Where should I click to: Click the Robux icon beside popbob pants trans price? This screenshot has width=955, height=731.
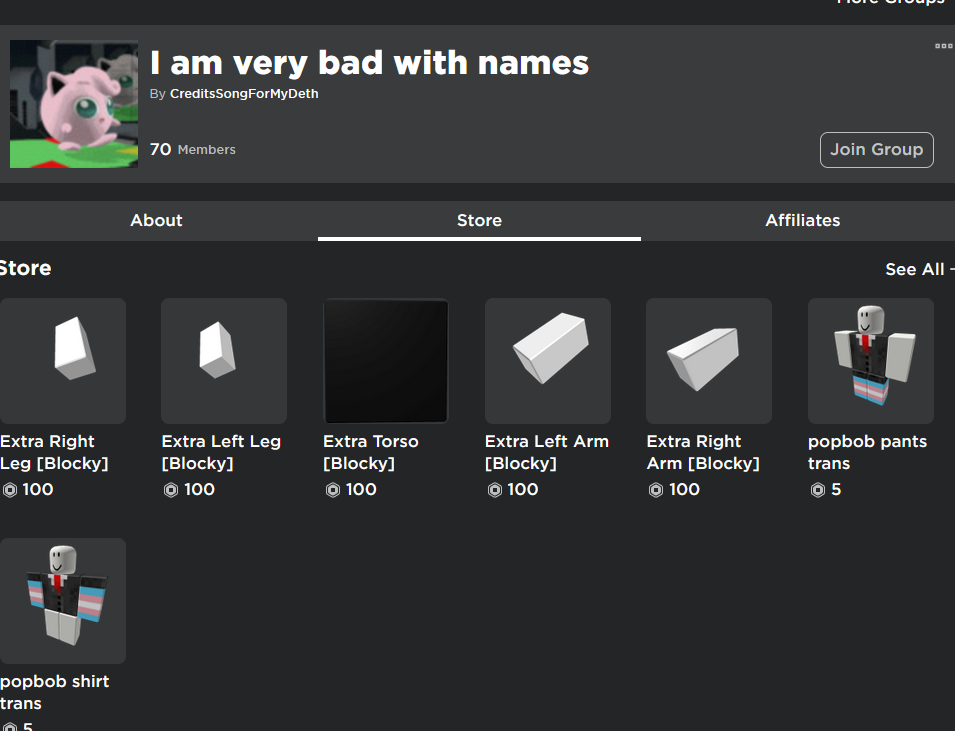tap(818, 490)
